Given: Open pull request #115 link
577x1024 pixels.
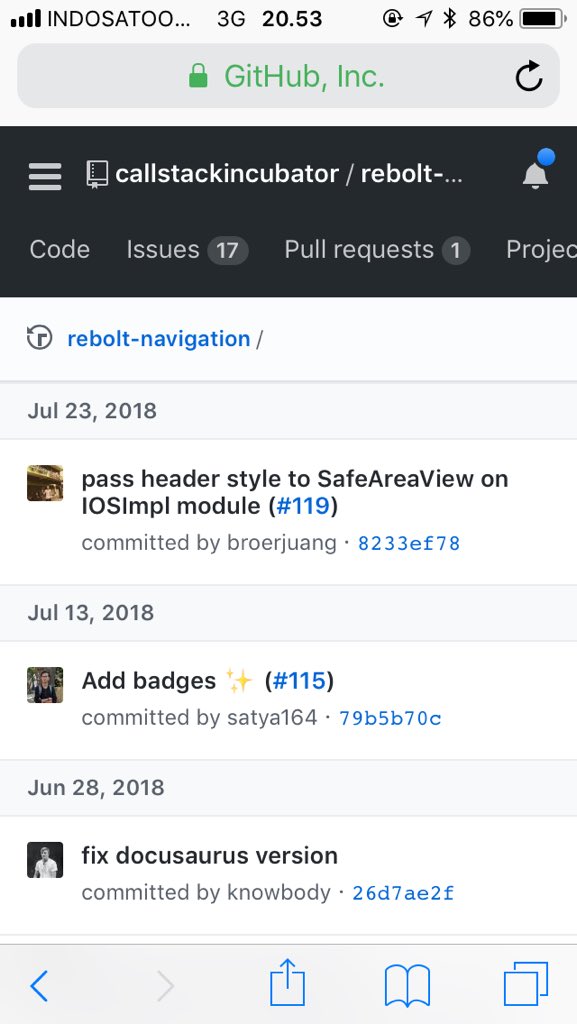Looking at the screenshot, I should pos(299,681).
